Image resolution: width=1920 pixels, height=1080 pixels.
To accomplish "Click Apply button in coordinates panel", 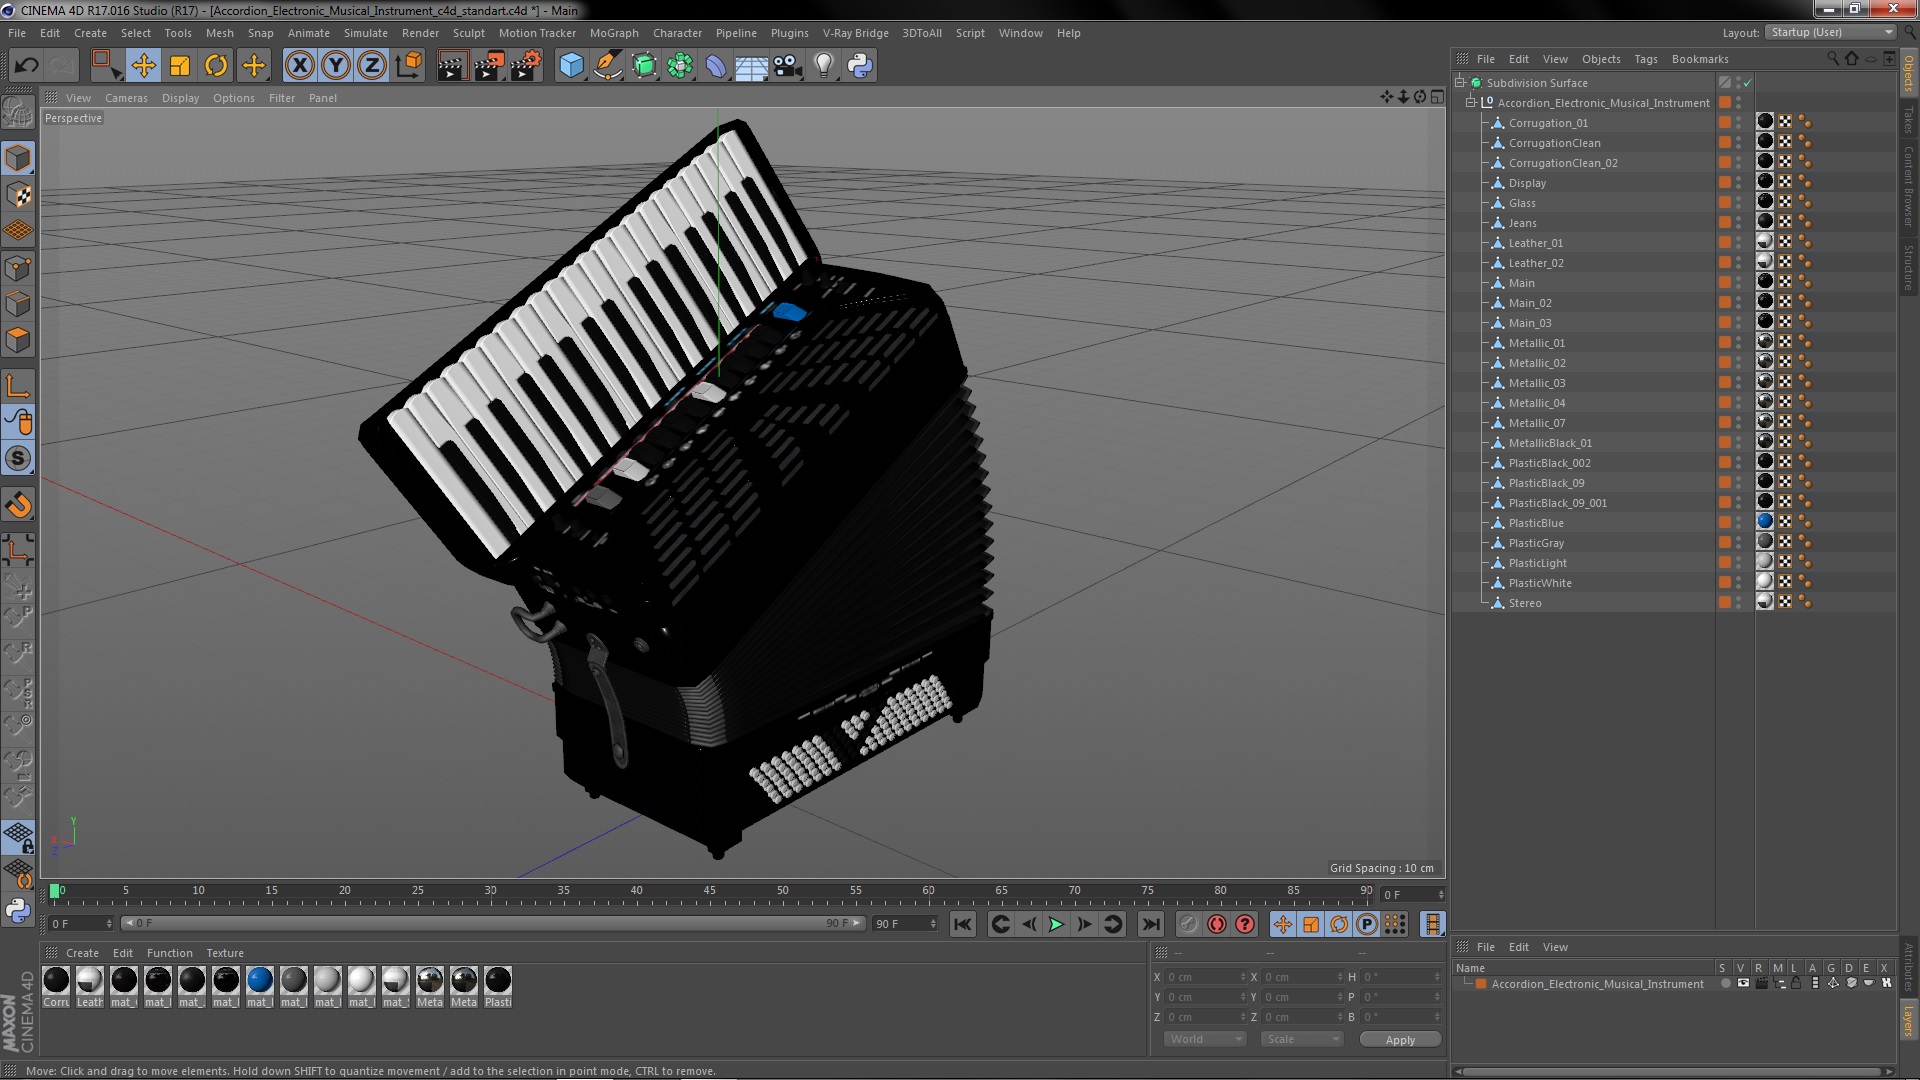I will 1400,1039.
